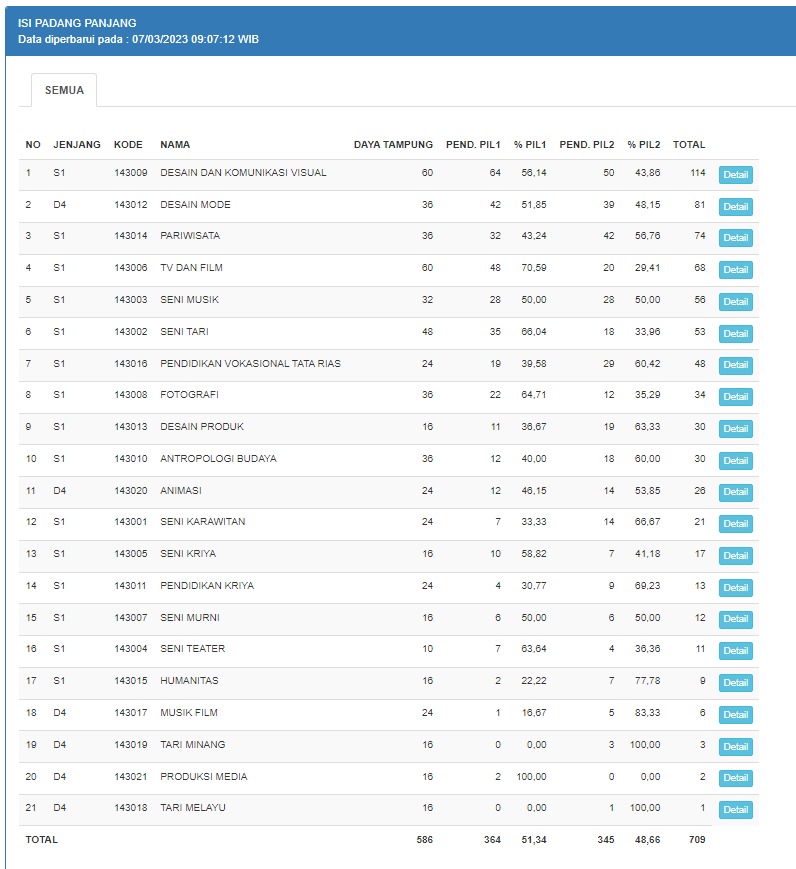Click the MUSIK FILM name cell
This screenshot has height=869, width=796.
[x=189, y=713]
